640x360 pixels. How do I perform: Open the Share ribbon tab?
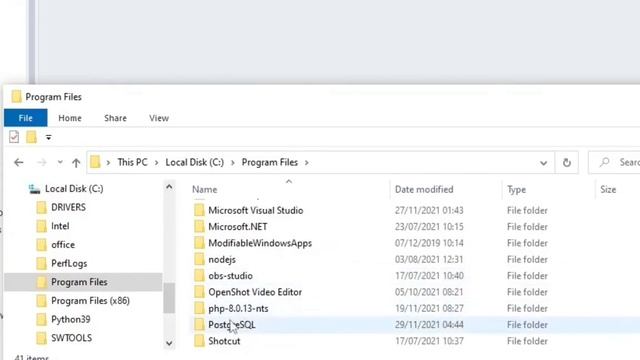[x=115, y=118]
